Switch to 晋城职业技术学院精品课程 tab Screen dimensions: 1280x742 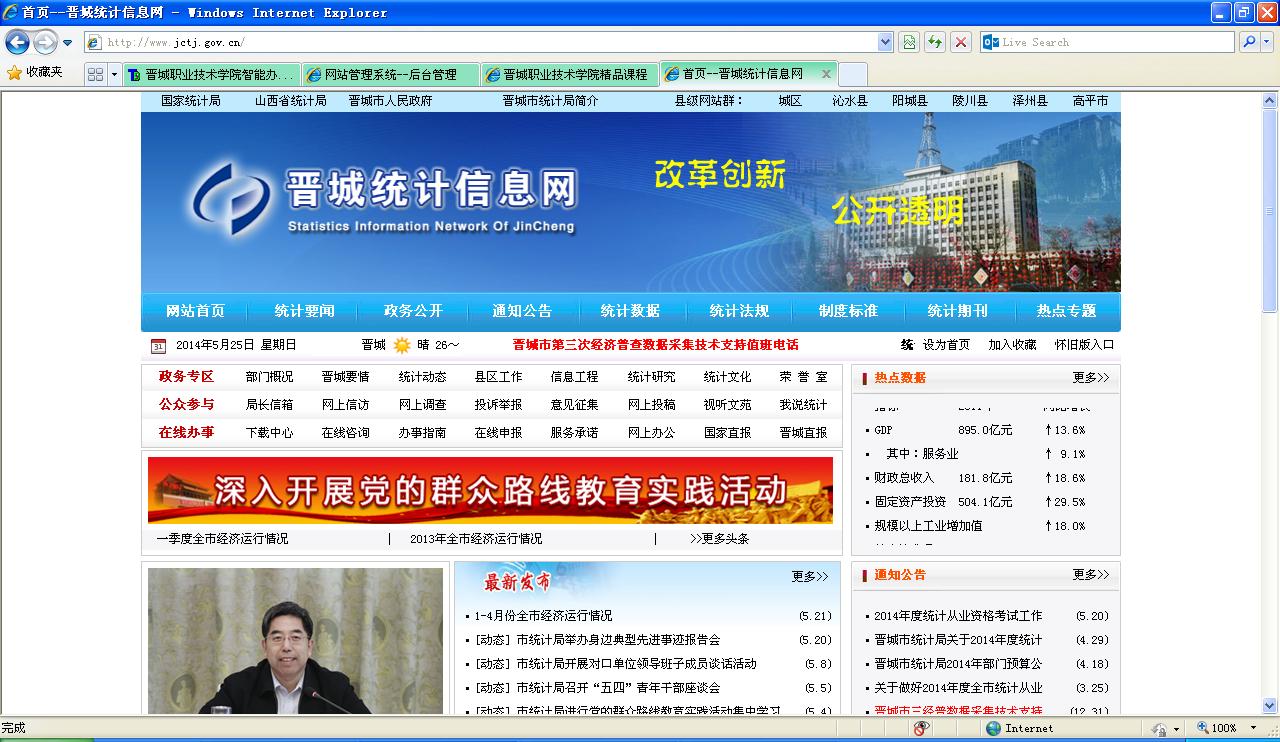pyautogui.click(x=570, y=74)
